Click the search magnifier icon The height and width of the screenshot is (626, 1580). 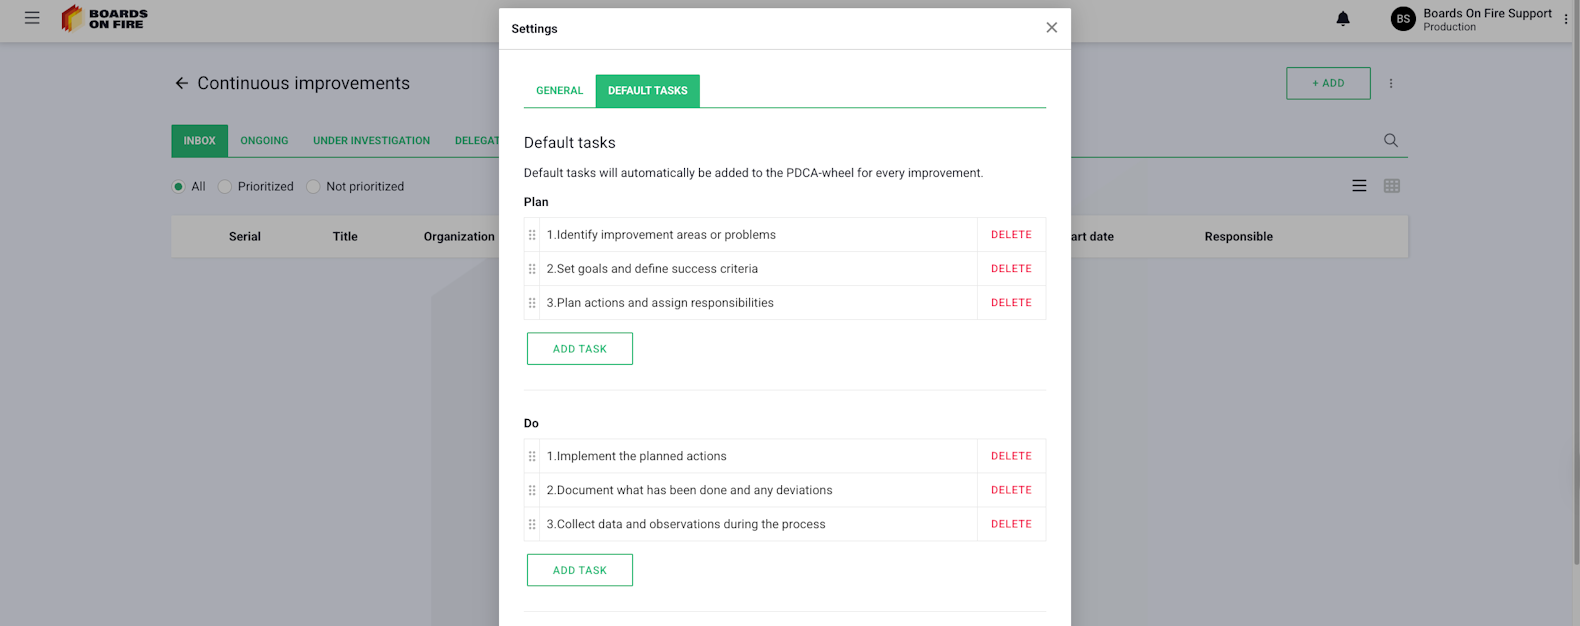click(x=1391, y=141)
